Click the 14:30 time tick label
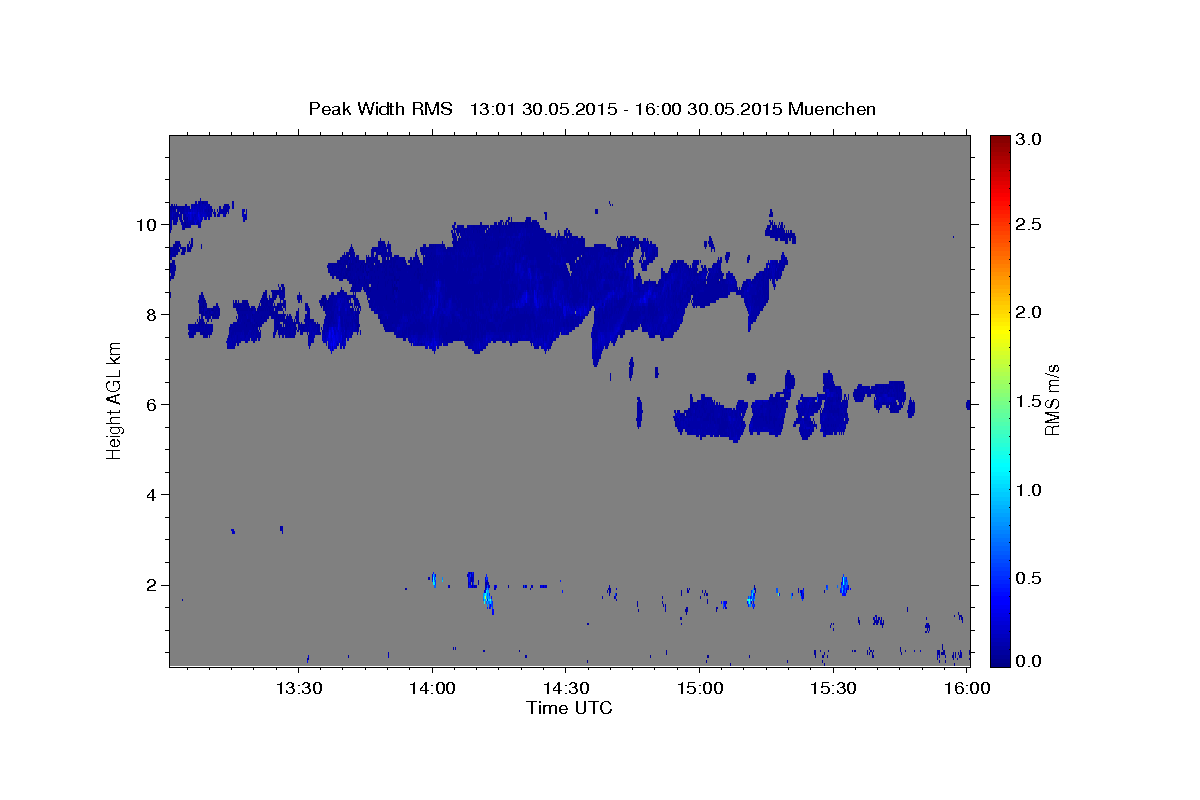 pos(565,688)
